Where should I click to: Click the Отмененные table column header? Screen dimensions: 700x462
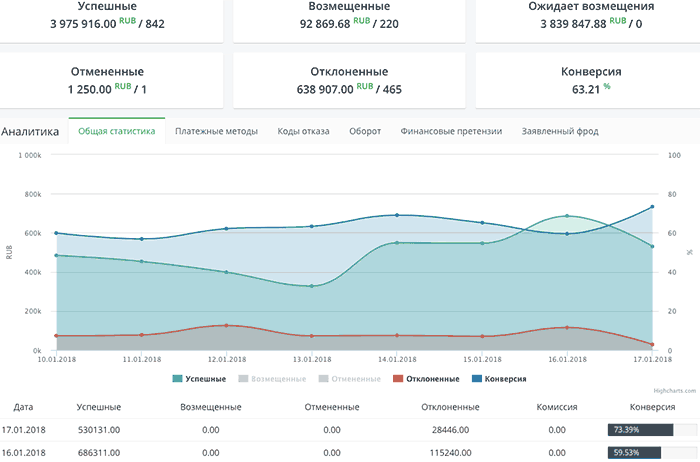[332, 407]
